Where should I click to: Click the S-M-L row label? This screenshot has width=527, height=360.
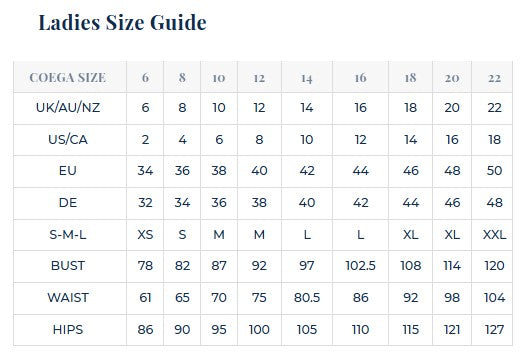pos(68,234)
